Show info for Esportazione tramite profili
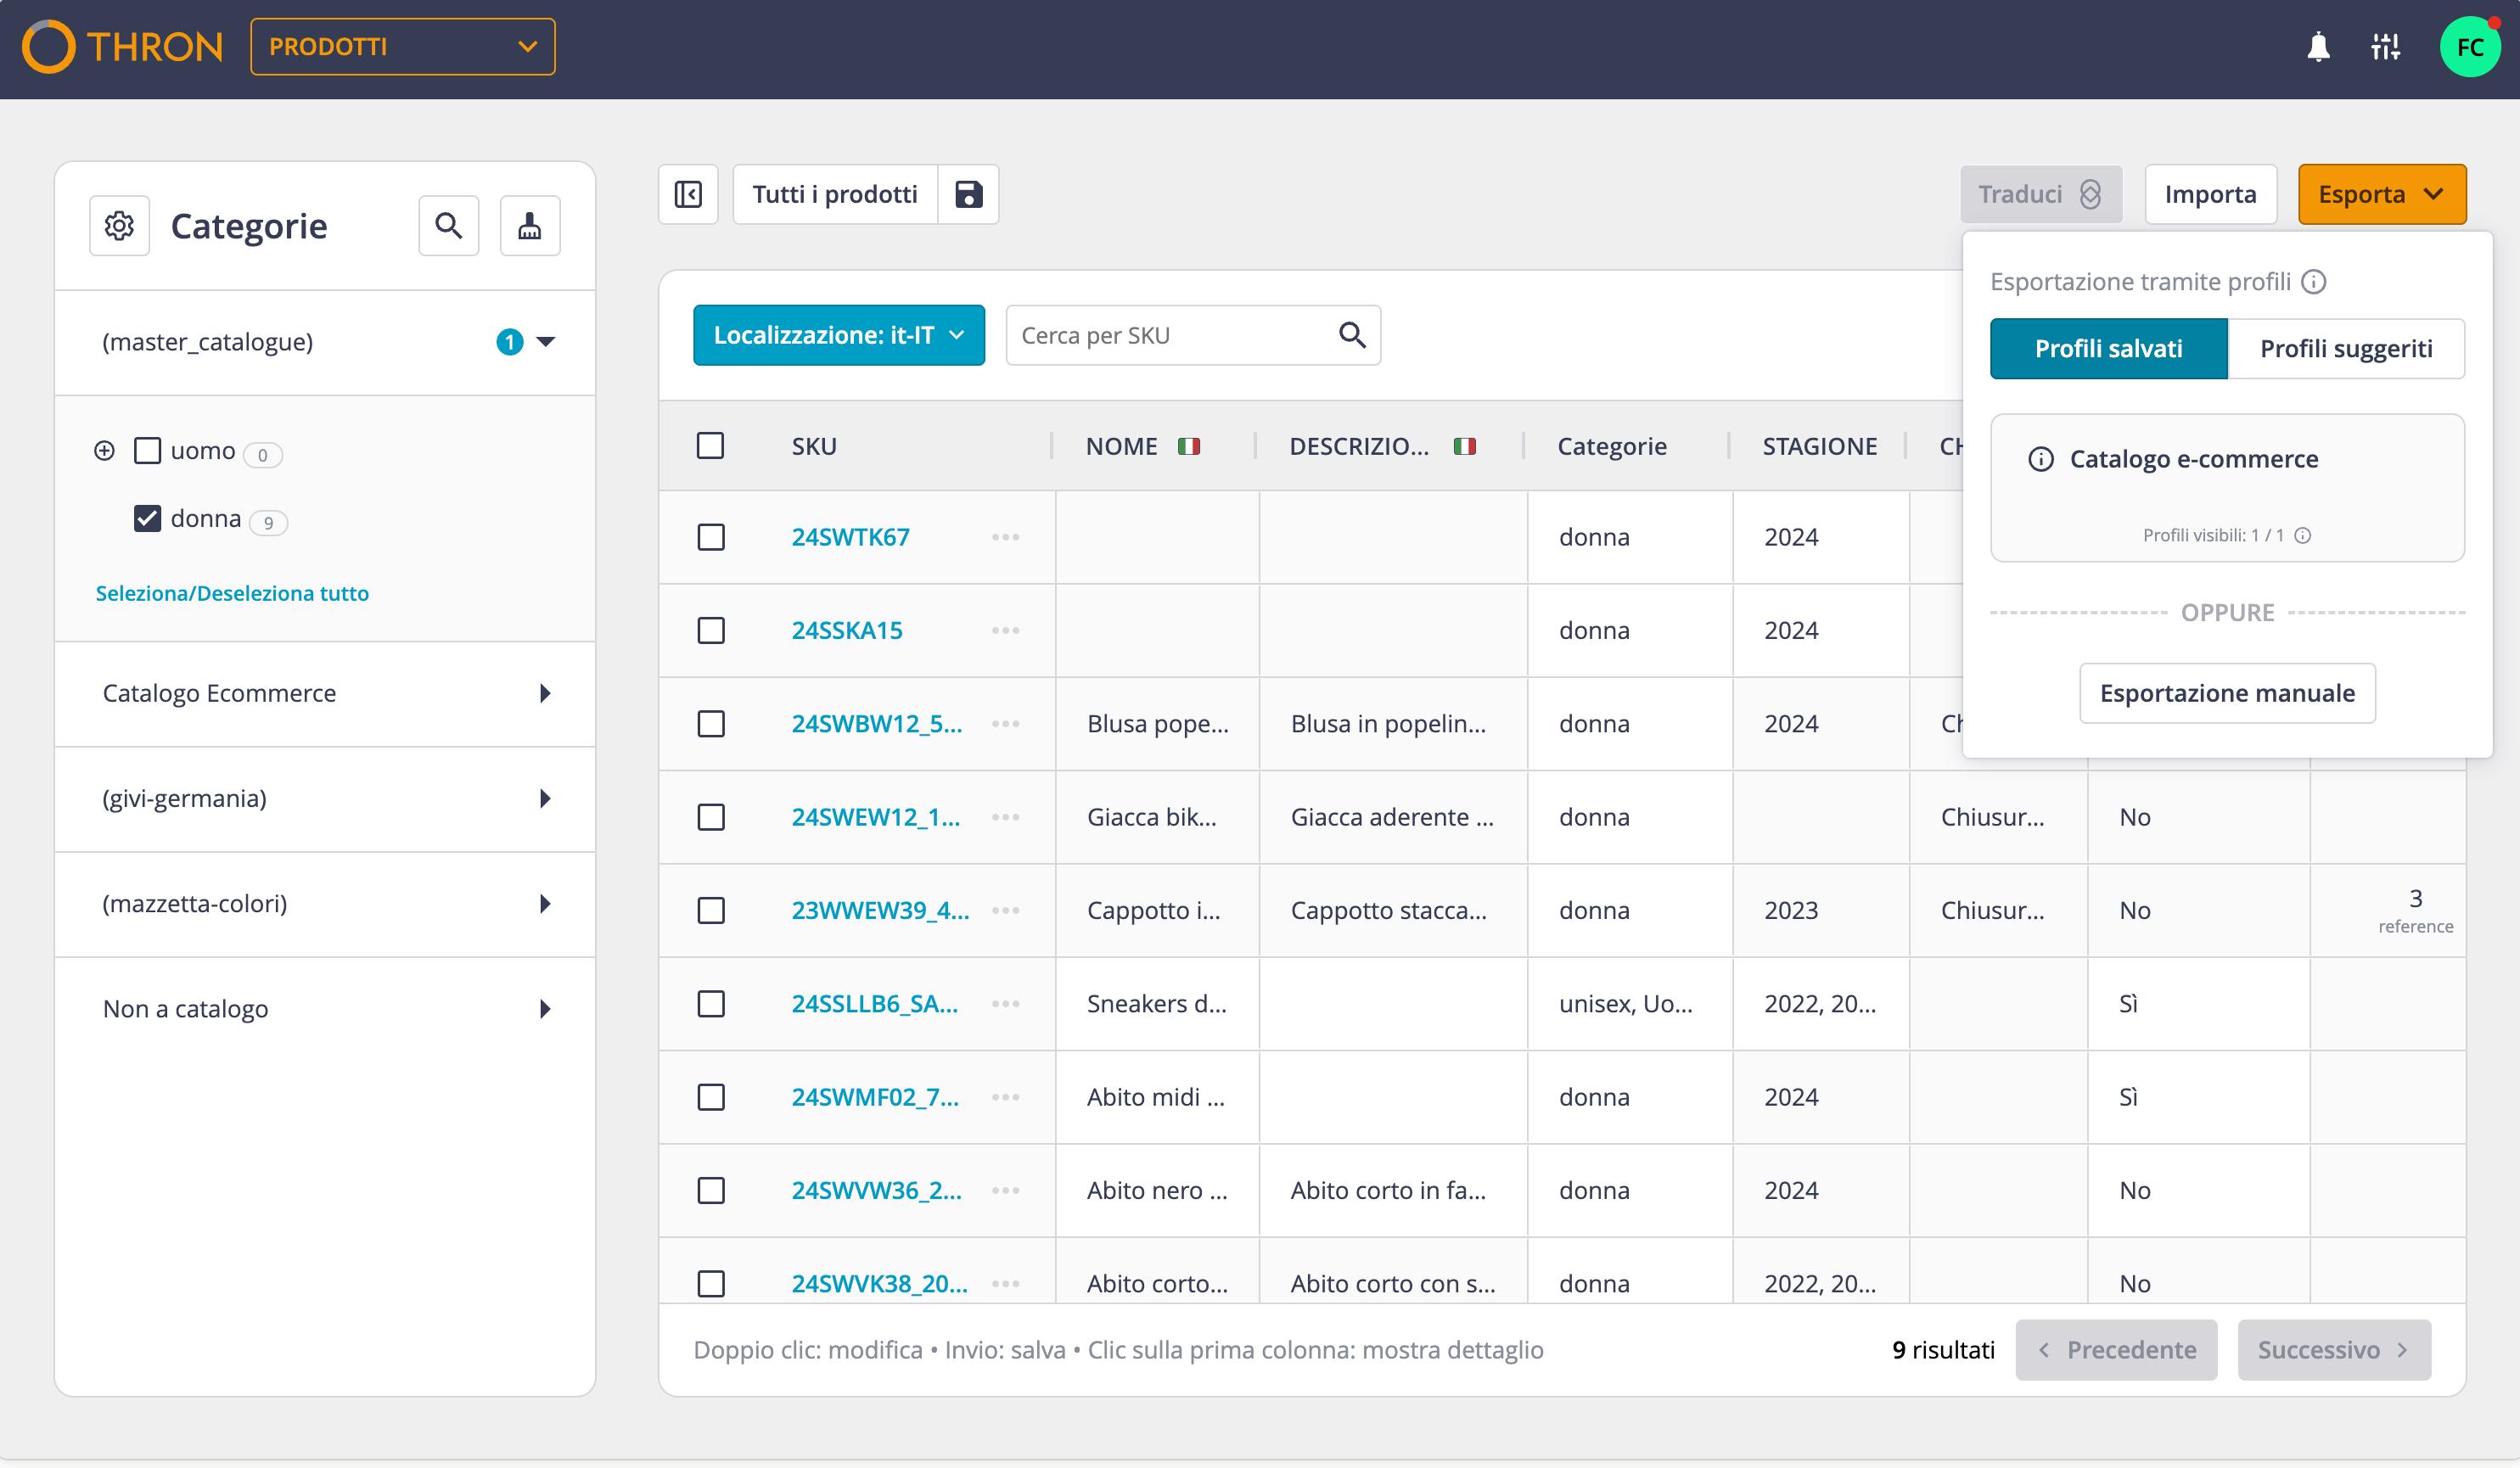The image size is (2520, 1468). 2314,282
